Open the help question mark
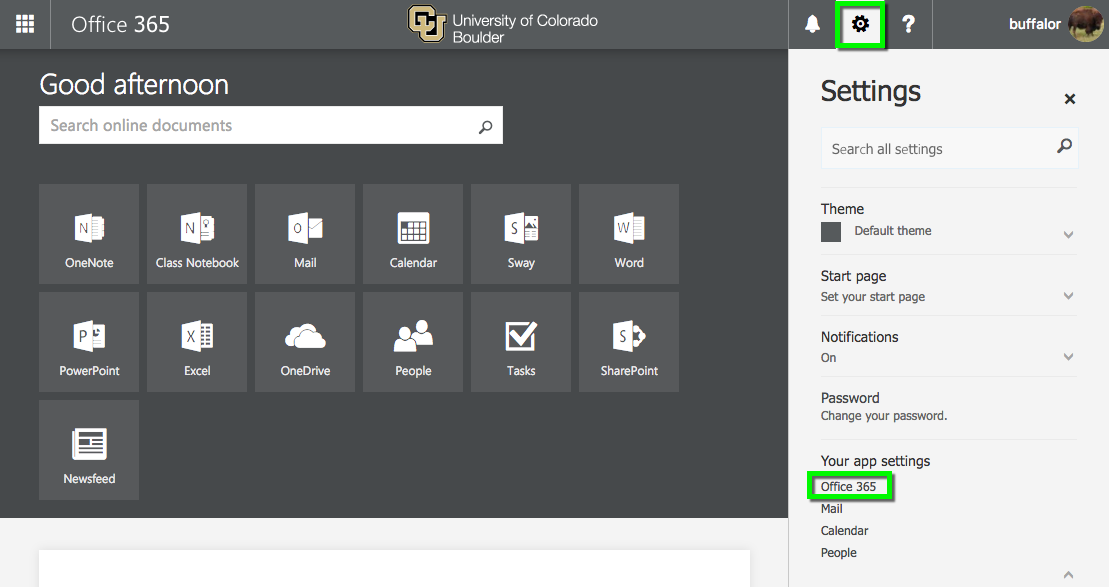The width and height of the screenshot is (1109, 587). [x=908, y=24]
